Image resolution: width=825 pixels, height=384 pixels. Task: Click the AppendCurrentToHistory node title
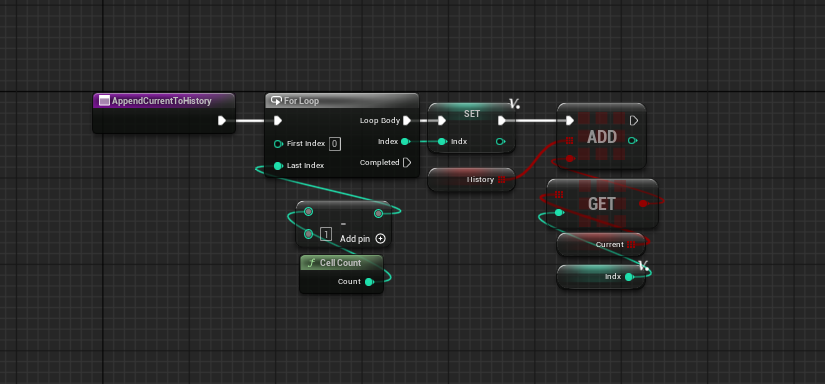click(162, 101)
